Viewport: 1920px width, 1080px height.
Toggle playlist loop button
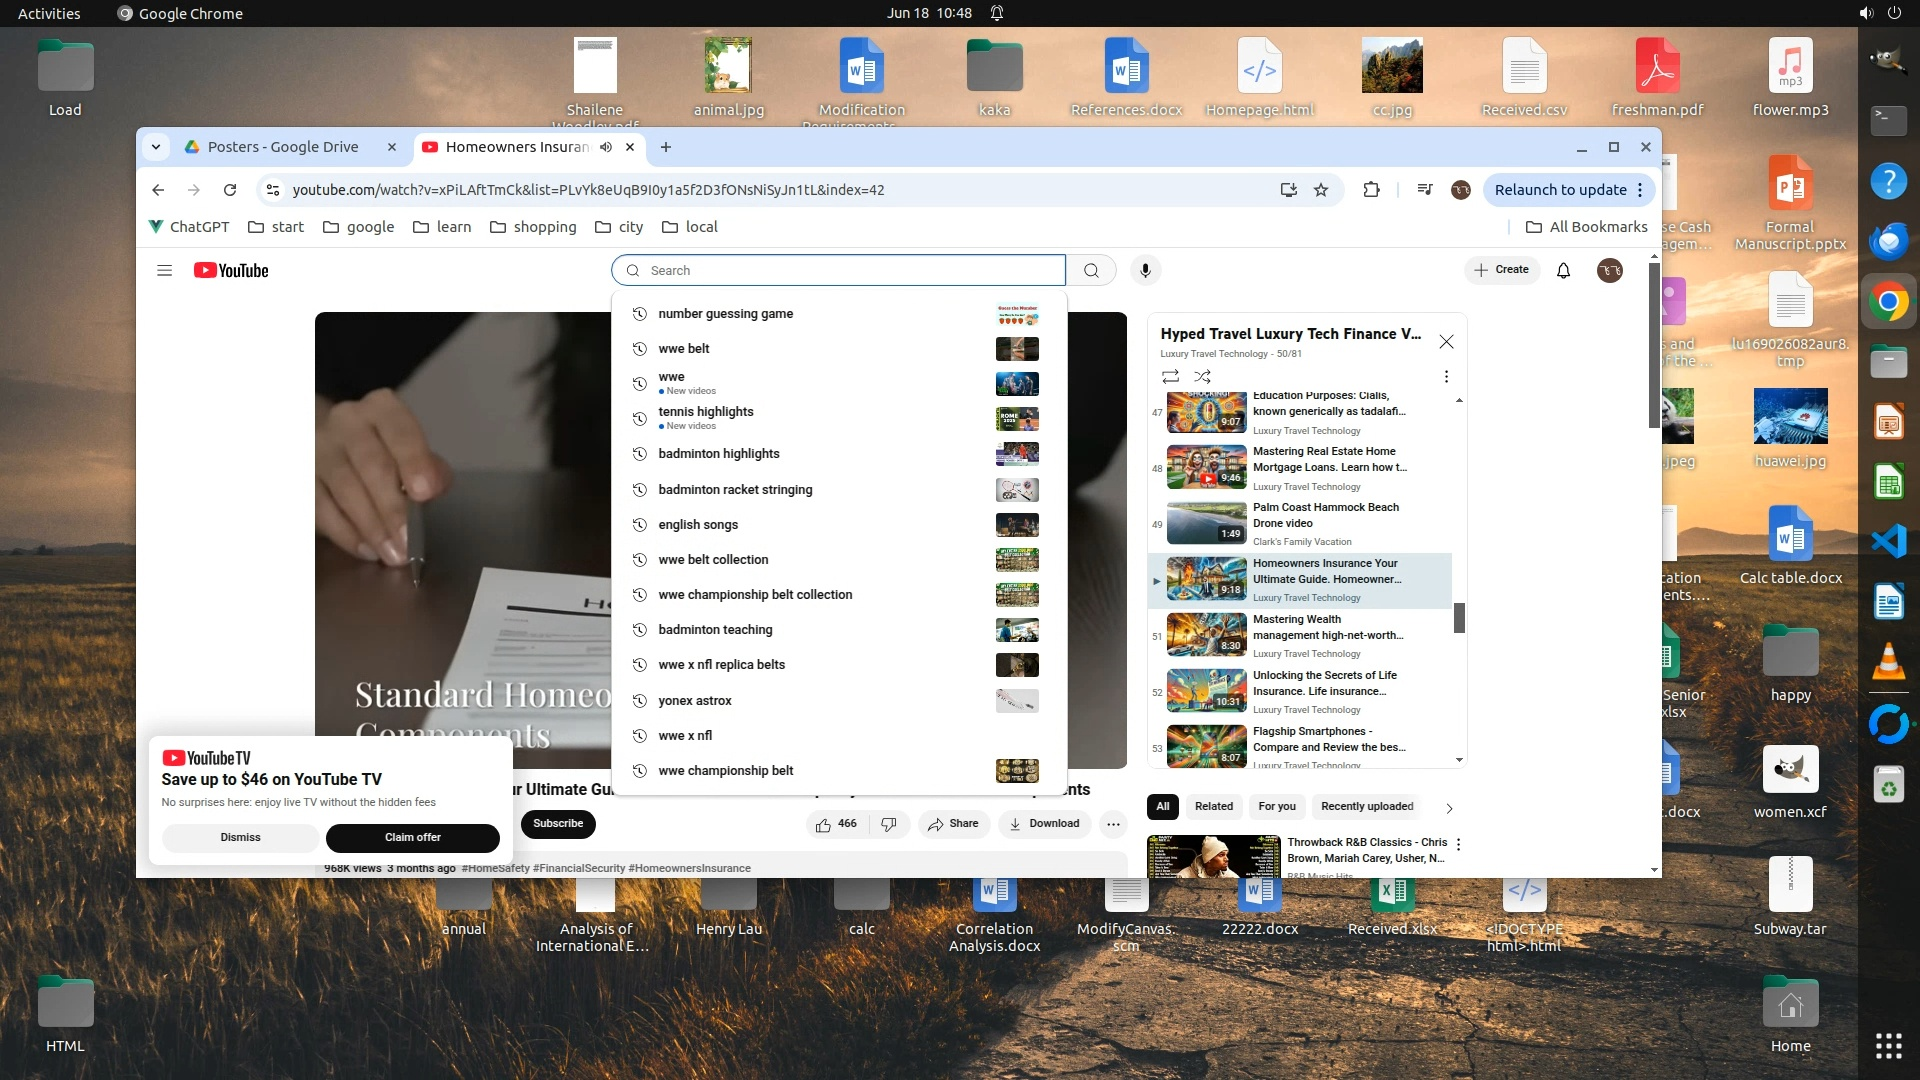pyautogui.click(x=1170, y=377)
